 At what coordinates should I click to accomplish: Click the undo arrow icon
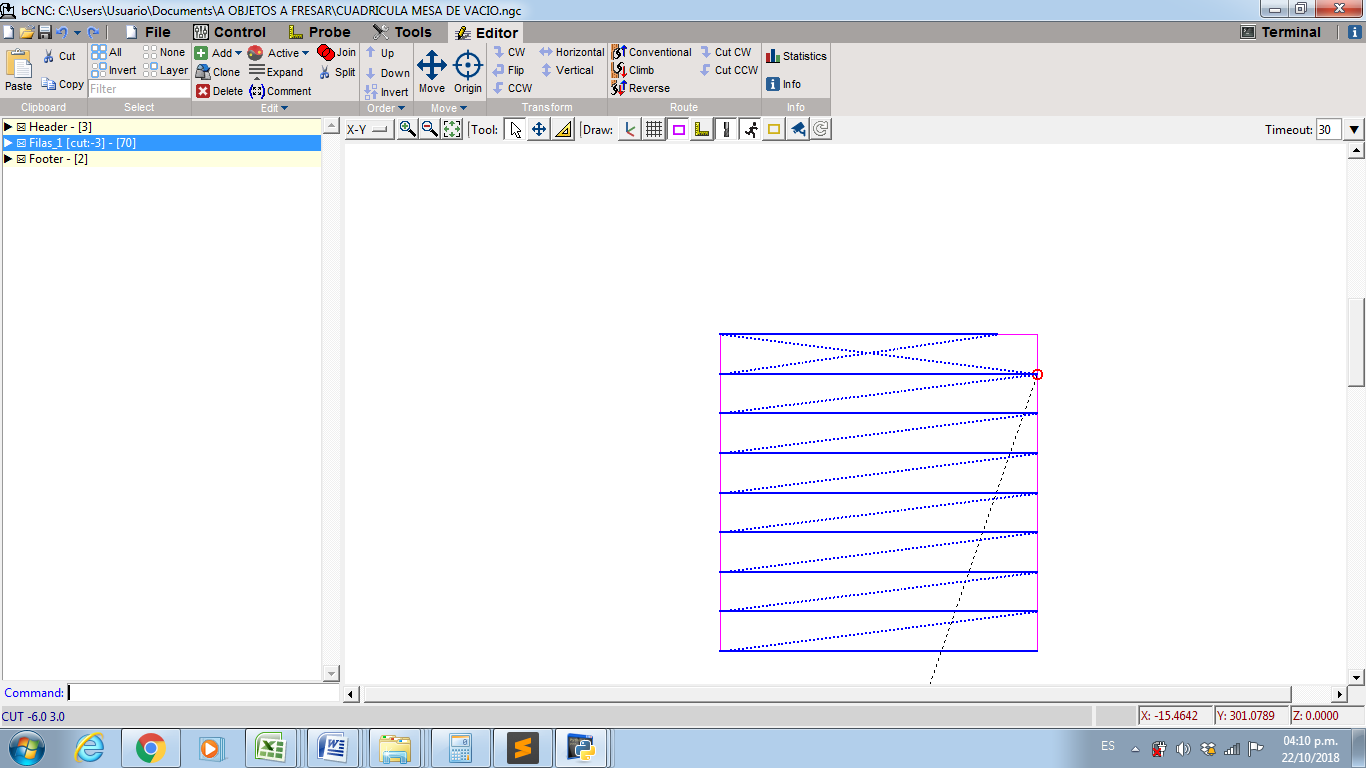tap(62, 32)
